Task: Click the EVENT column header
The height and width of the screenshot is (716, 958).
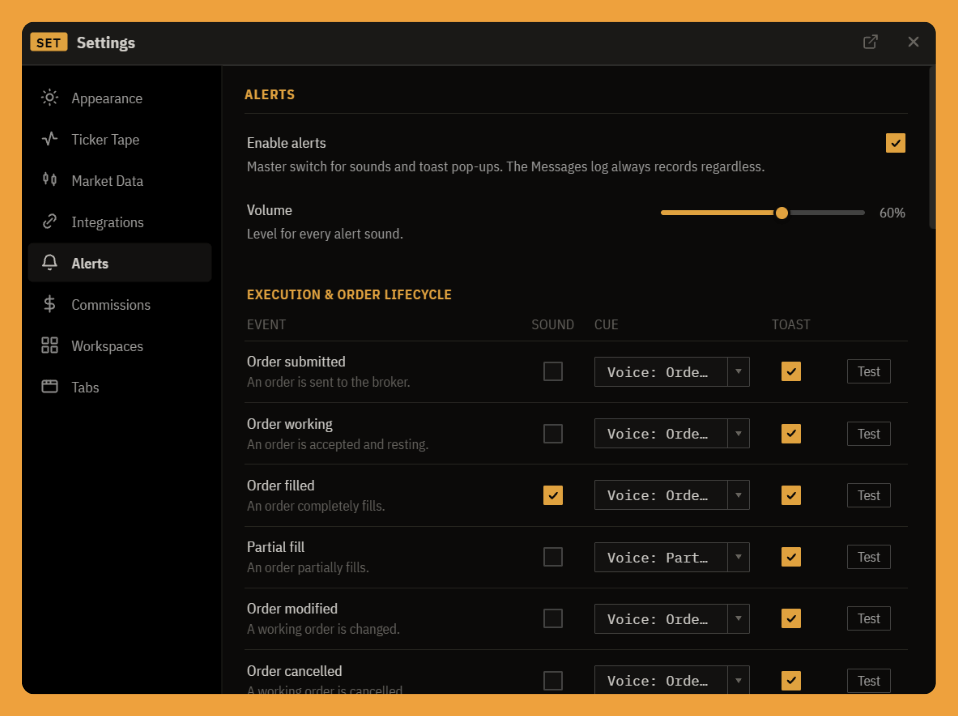Action: point(266,324)
